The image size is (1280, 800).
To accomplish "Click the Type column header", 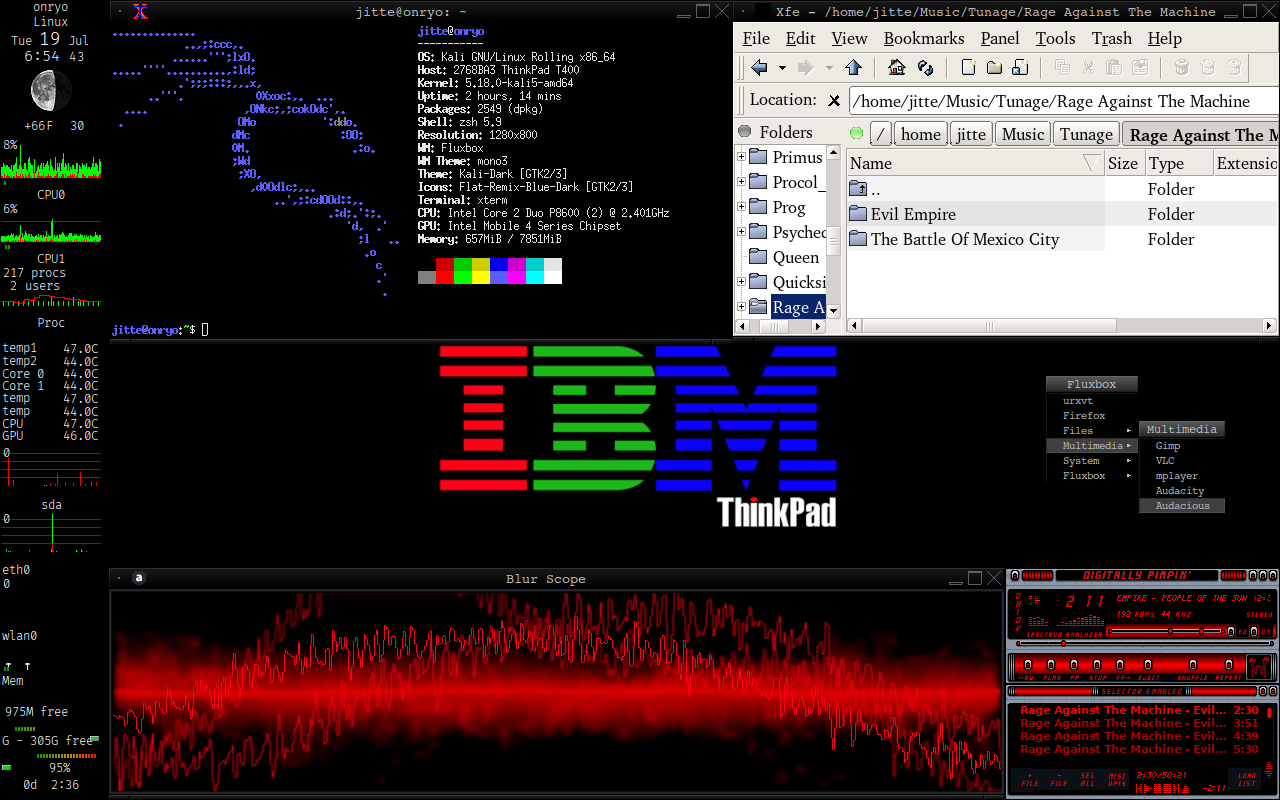I will (x=1177, y=163).
